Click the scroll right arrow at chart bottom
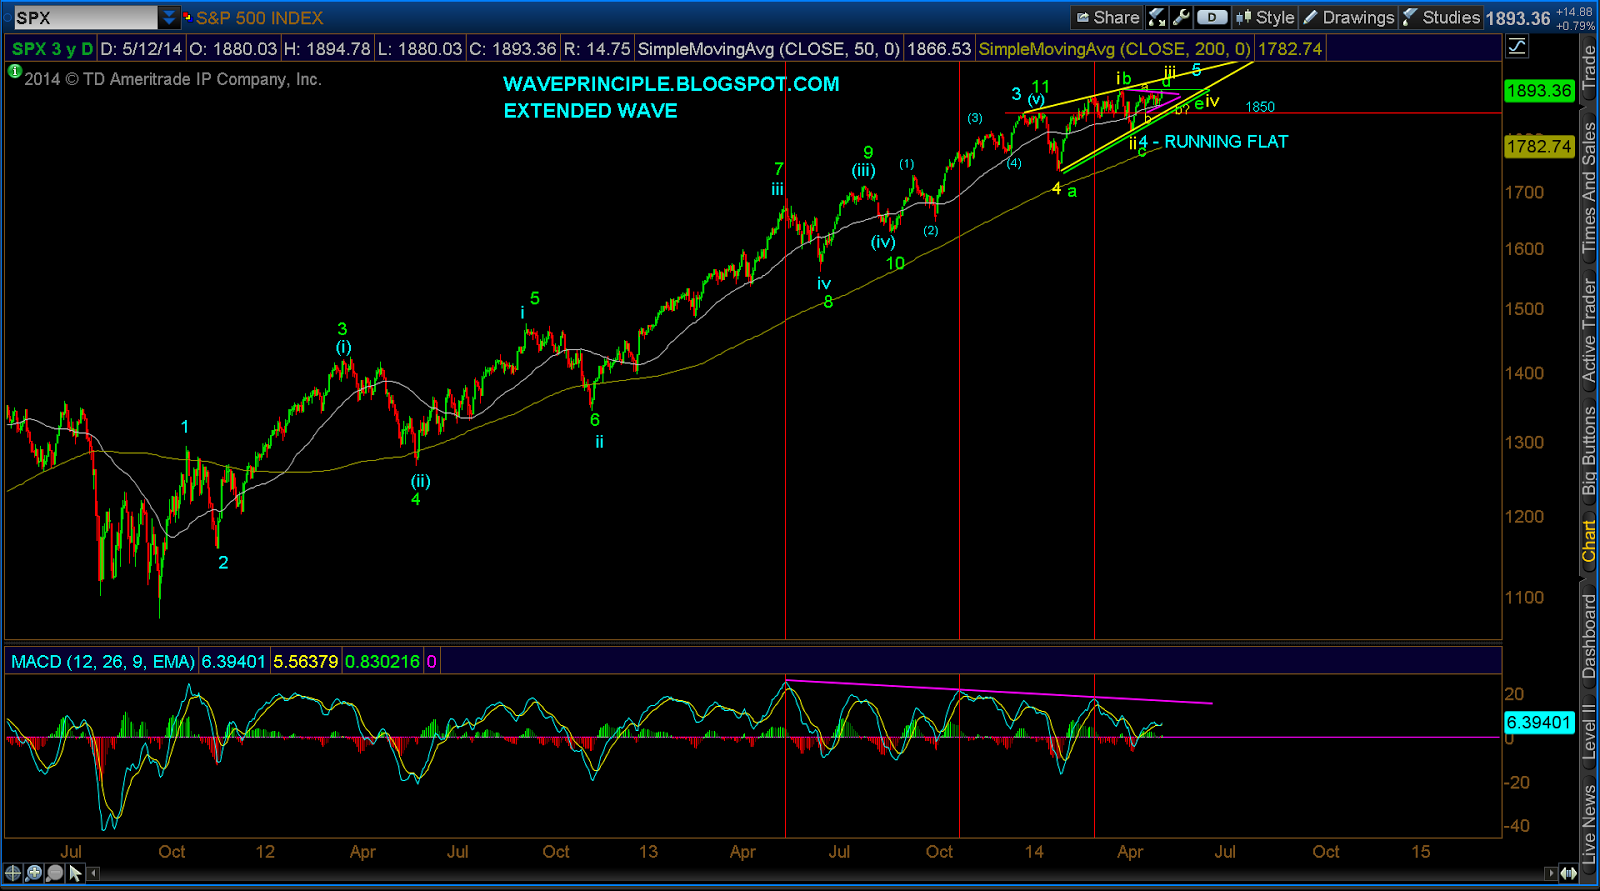Image resolution: width=1600 pixels, height=891 pixels. (1551, 873)
